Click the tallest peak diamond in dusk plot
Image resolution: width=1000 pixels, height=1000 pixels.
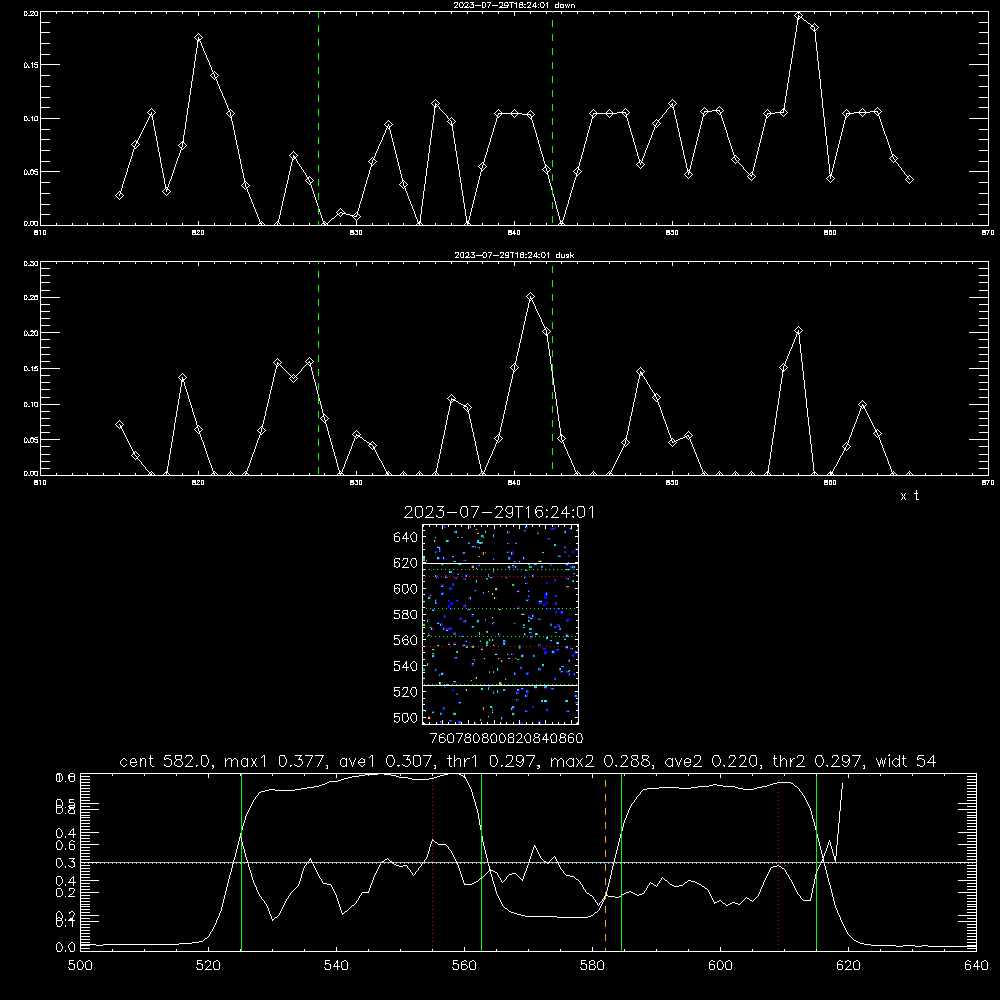click(530, 297)
